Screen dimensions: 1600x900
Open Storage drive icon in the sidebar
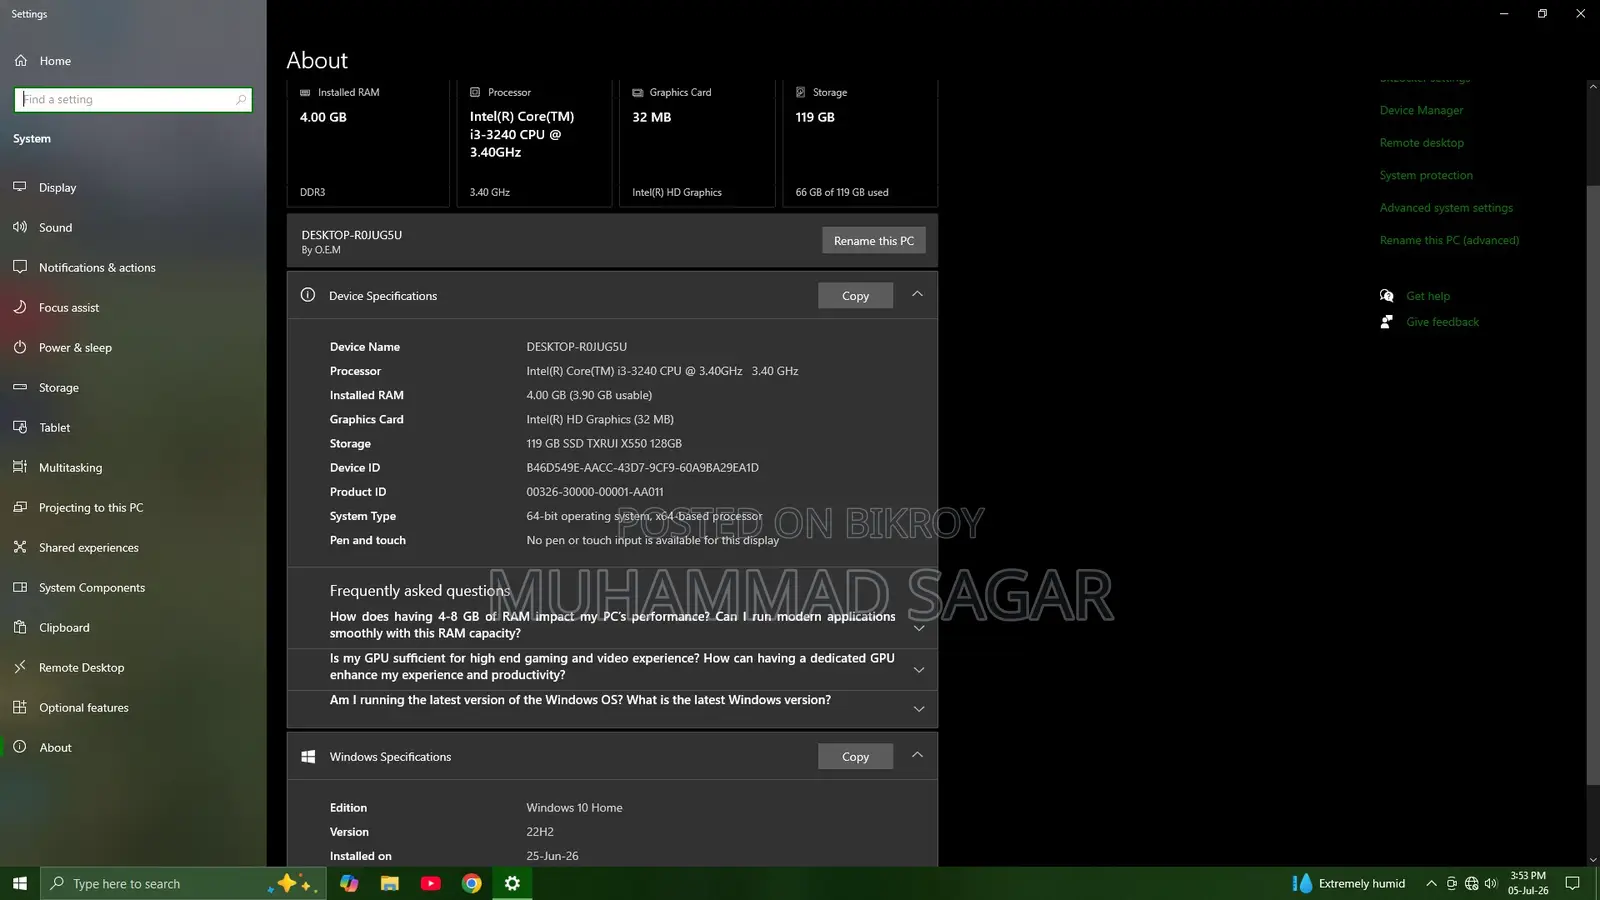tap(20, 387)
